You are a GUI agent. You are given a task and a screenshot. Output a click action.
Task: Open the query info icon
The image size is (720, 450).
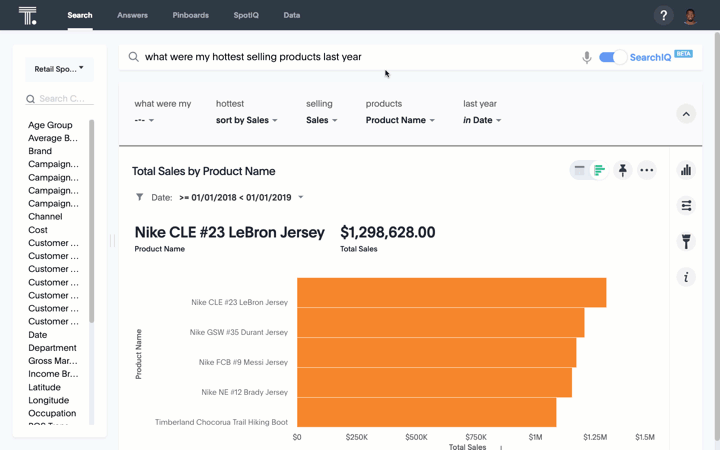point(686,277)
